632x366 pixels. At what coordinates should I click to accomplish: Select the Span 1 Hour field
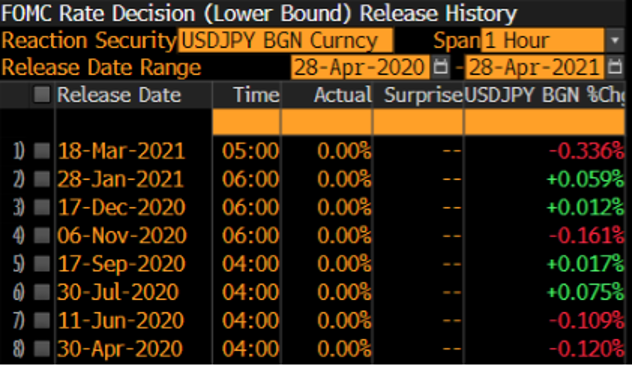(x=543, y=40)
